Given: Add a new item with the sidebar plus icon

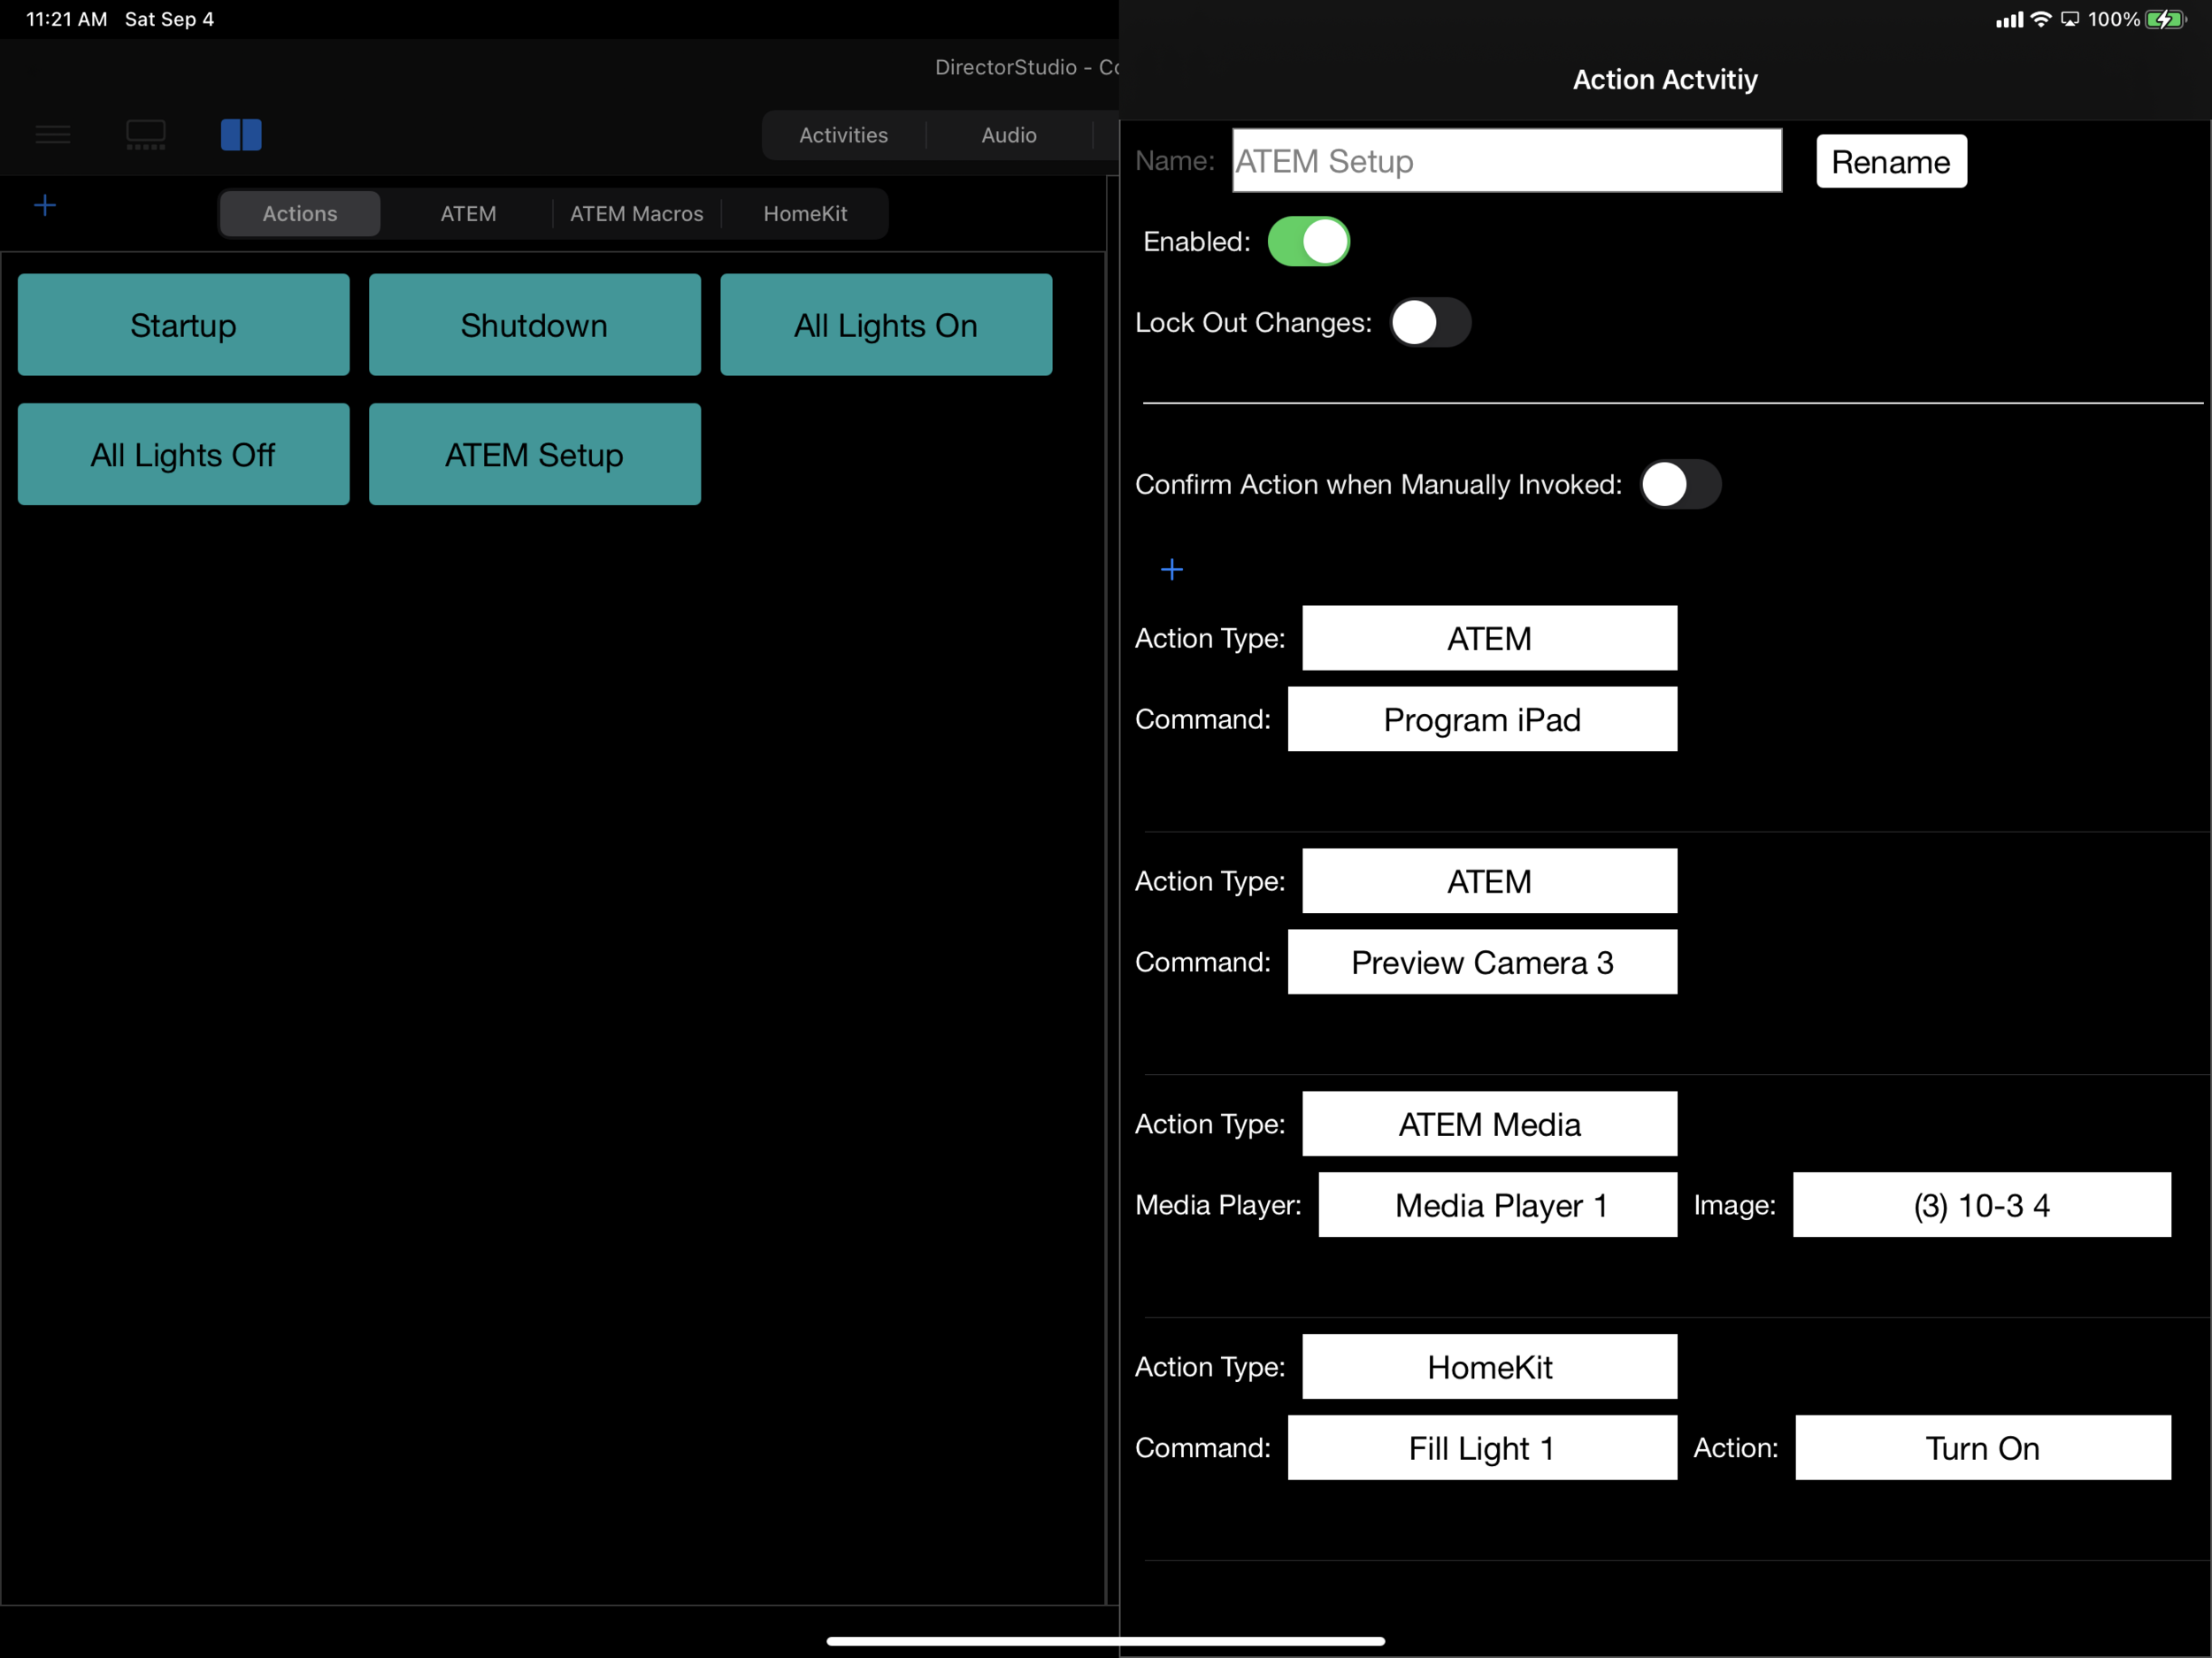Looking at the screenshot, I should (x=45, y=205).
